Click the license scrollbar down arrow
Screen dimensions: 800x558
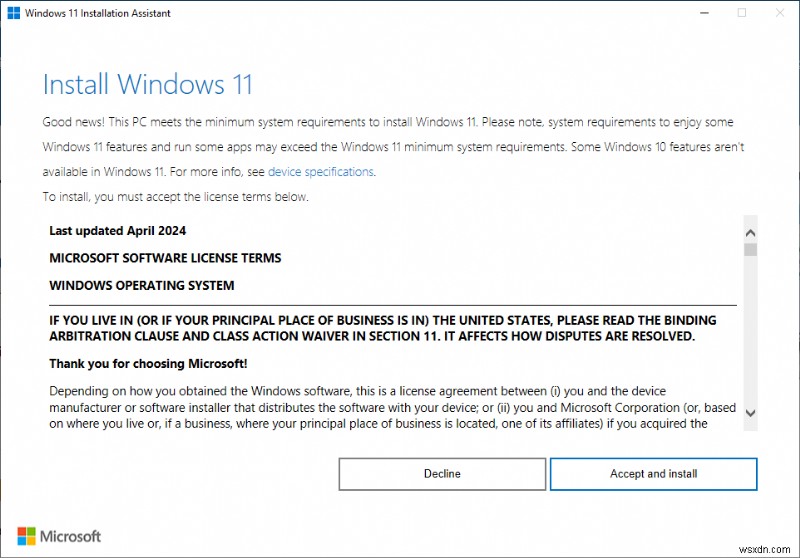click(750, 413)
